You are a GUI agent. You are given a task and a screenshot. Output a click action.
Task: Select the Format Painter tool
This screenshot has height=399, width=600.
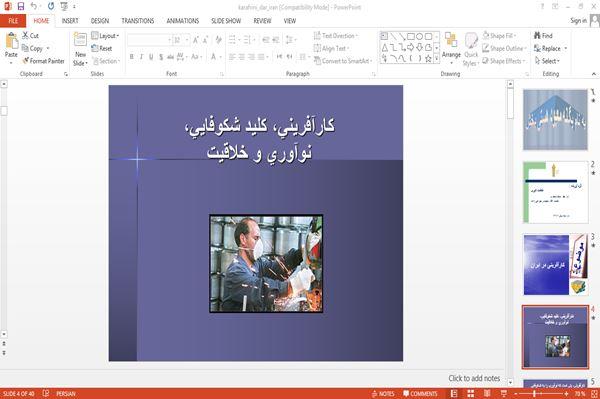[43, 61]
